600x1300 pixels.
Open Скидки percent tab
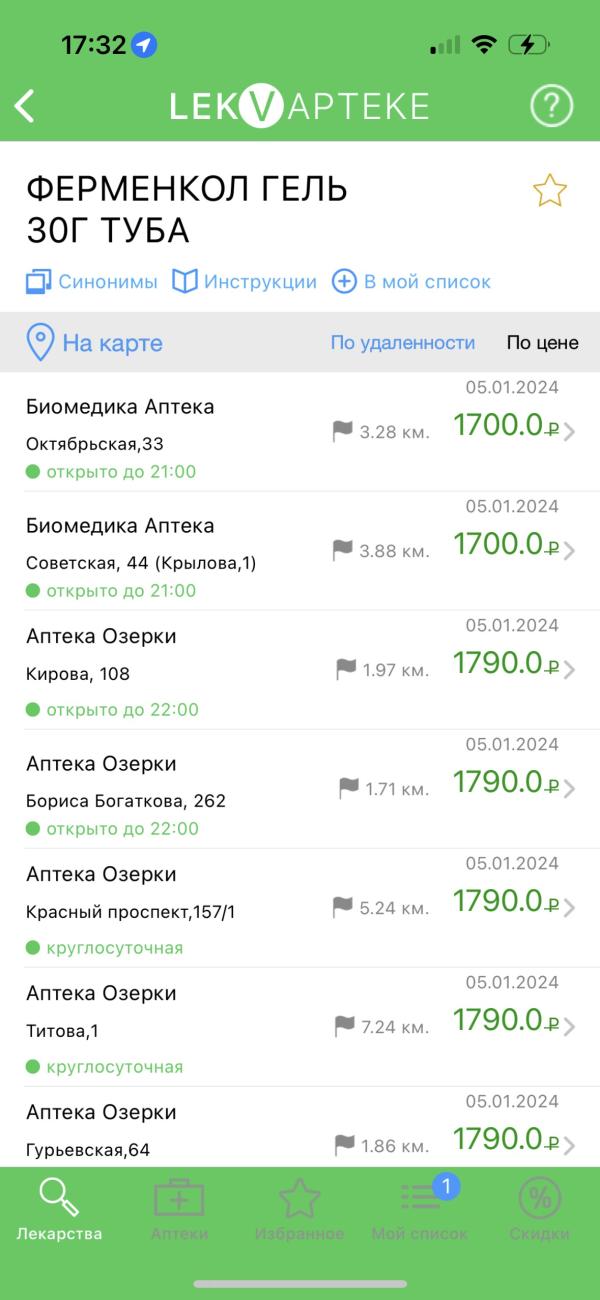click(540, 1210)
